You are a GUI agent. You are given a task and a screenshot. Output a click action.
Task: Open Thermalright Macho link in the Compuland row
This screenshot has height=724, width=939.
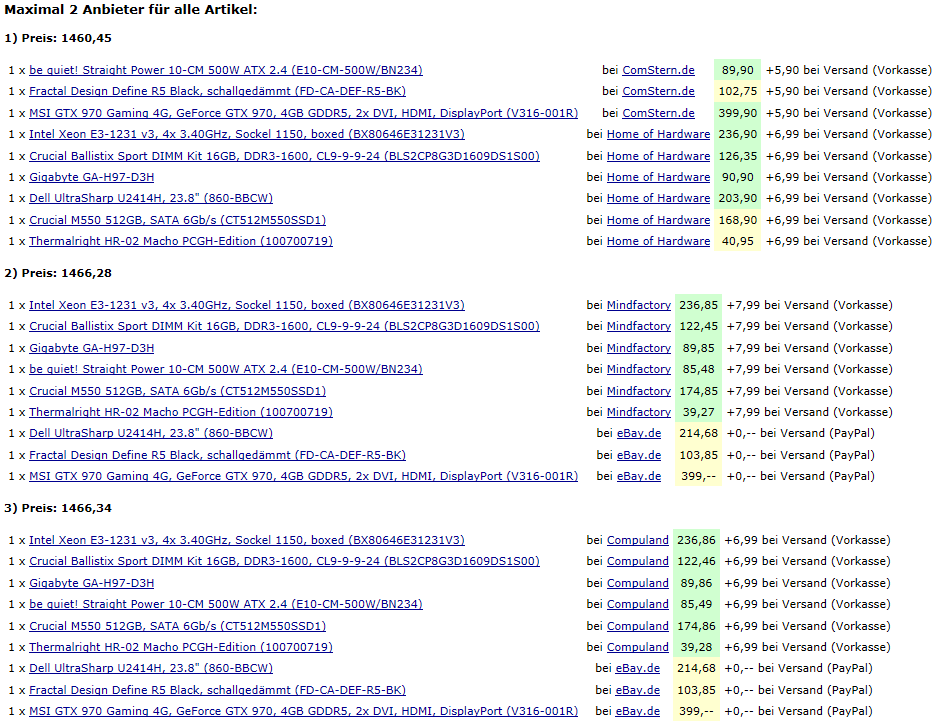click(181, 647)
